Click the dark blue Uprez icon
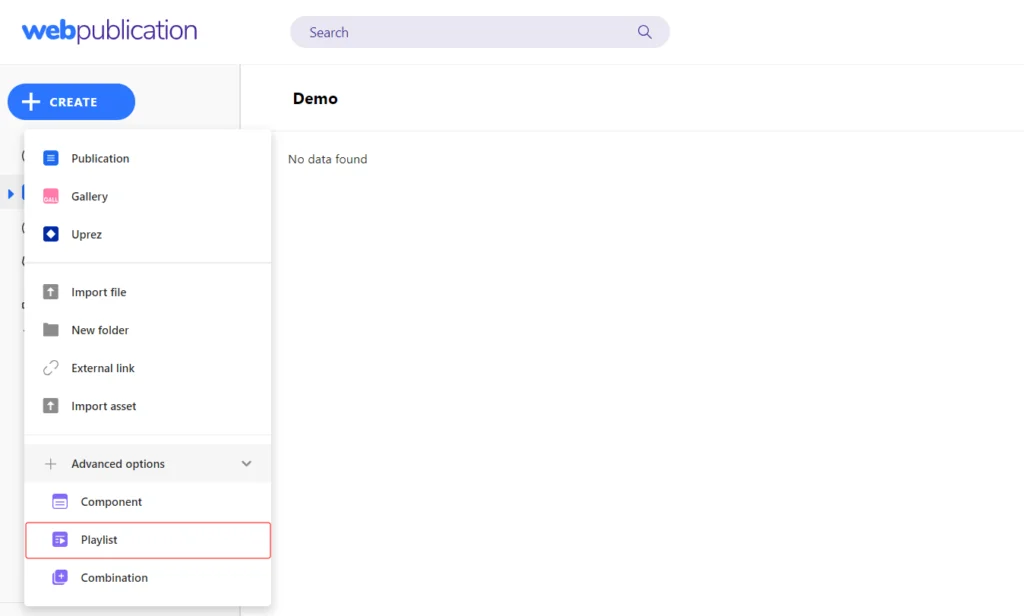 (50, 234)
